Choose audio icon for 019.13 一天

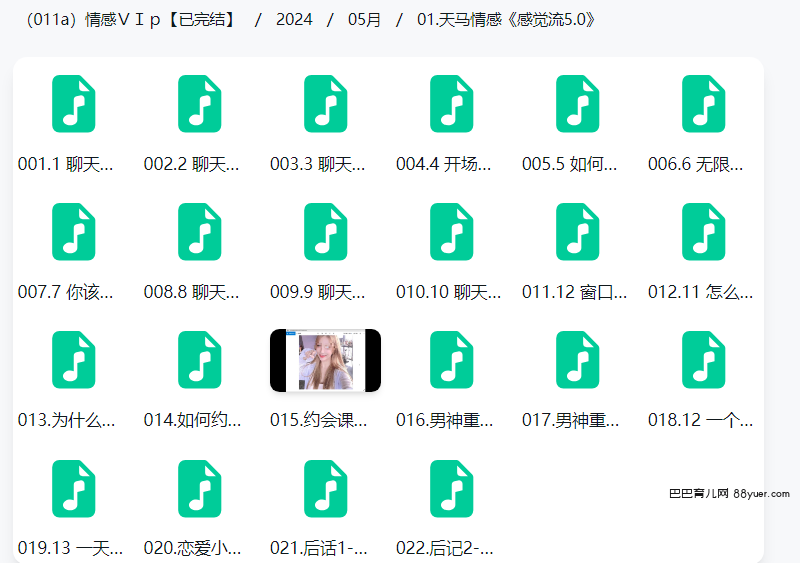[x=73, y=488]
